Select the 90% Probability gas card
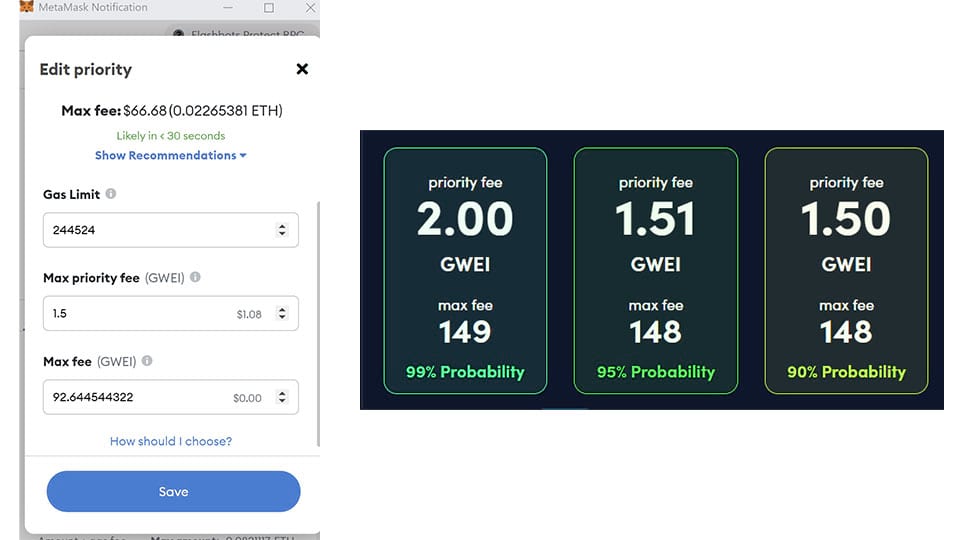The width and height of the screenshot is (960, 540). coord(846,271)
